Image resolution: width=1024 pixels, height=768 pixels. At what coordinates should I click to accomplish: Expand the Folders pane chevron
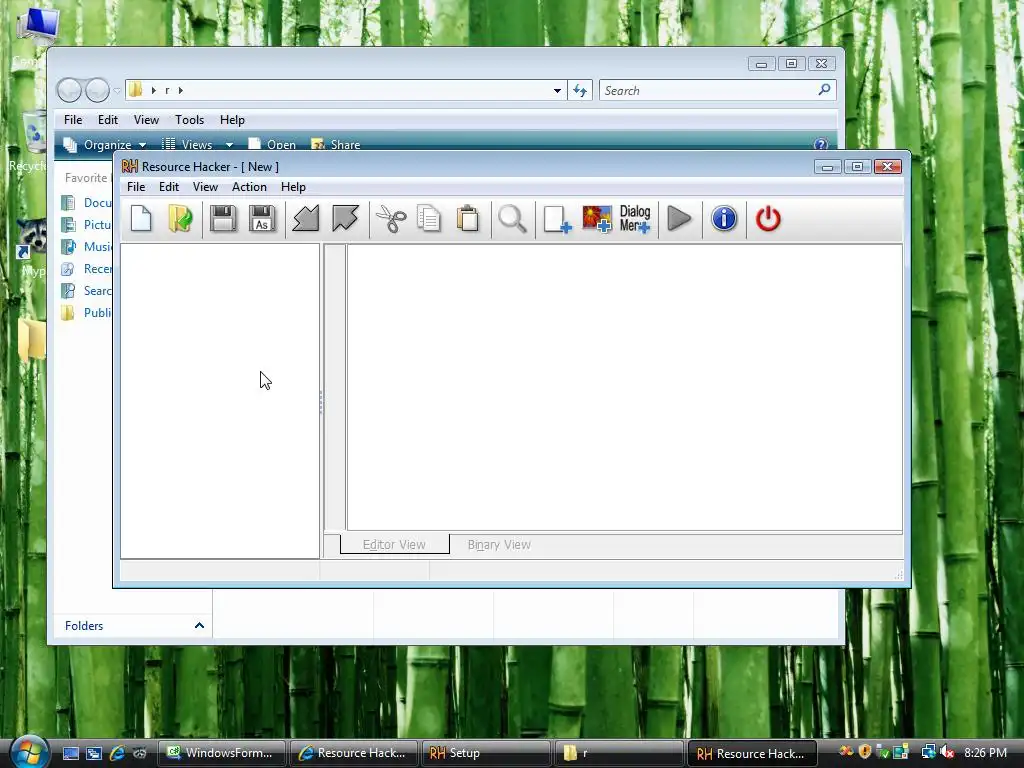tap(199, 626)
